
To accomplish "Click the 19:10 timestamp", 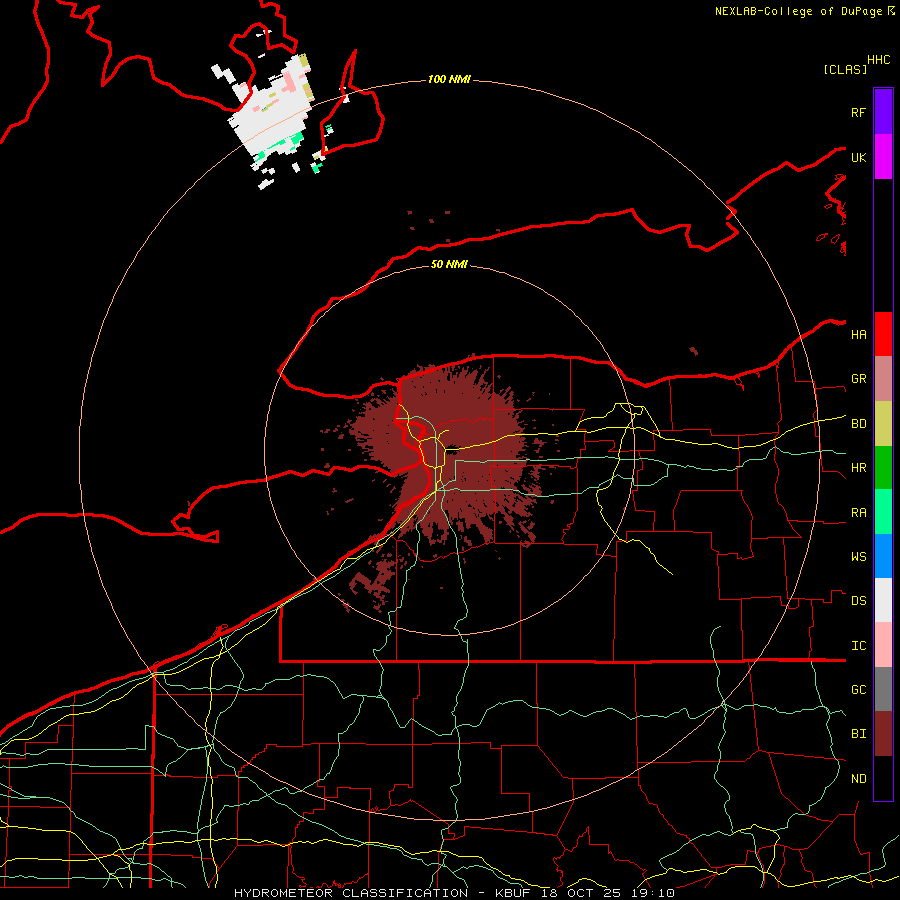I will pos(652,893).
